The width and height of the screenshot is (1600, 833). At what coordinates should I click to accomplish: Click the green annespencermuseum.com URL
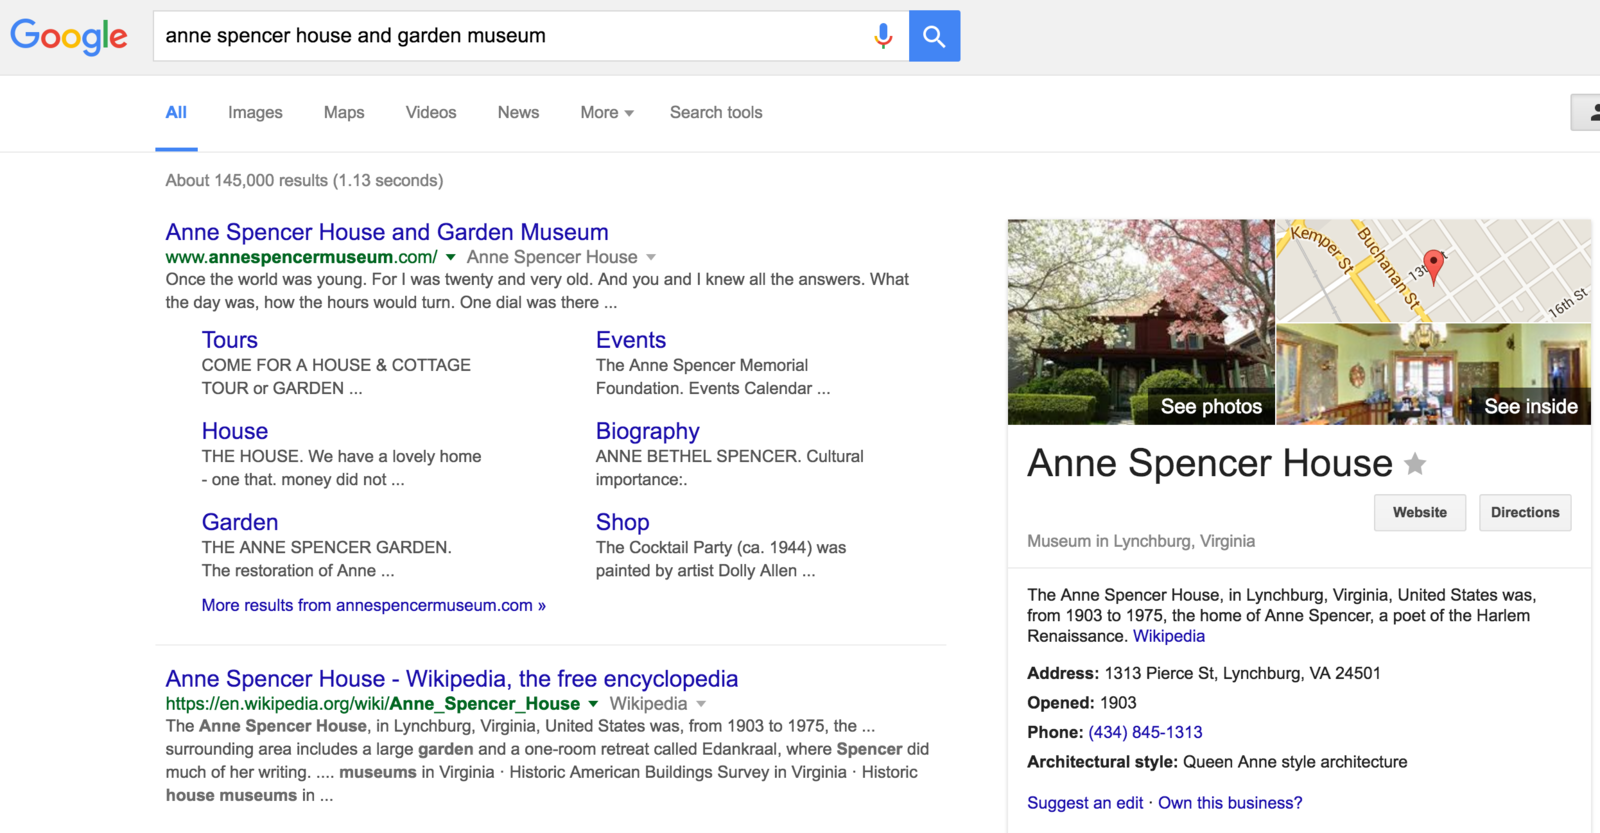point(301,258)
